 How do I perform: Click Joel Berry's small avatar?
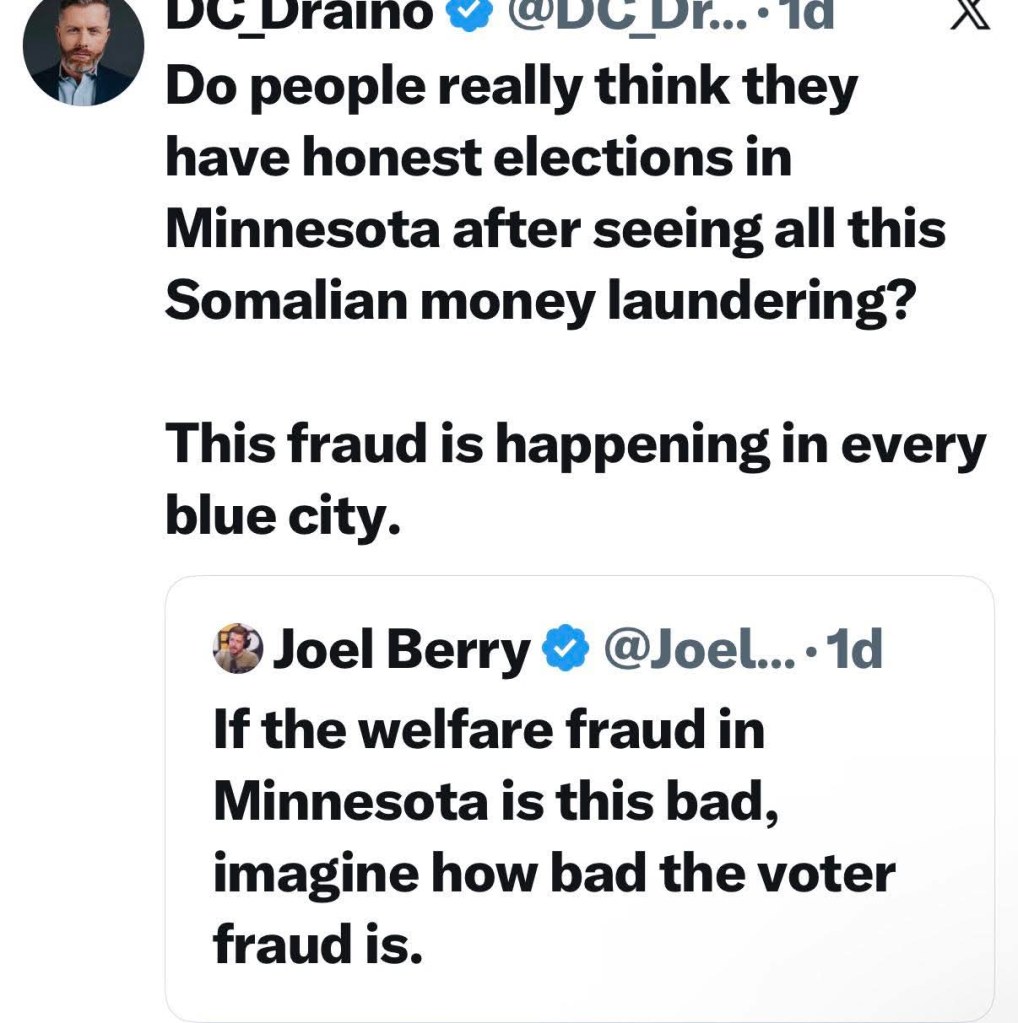(238, 651)
